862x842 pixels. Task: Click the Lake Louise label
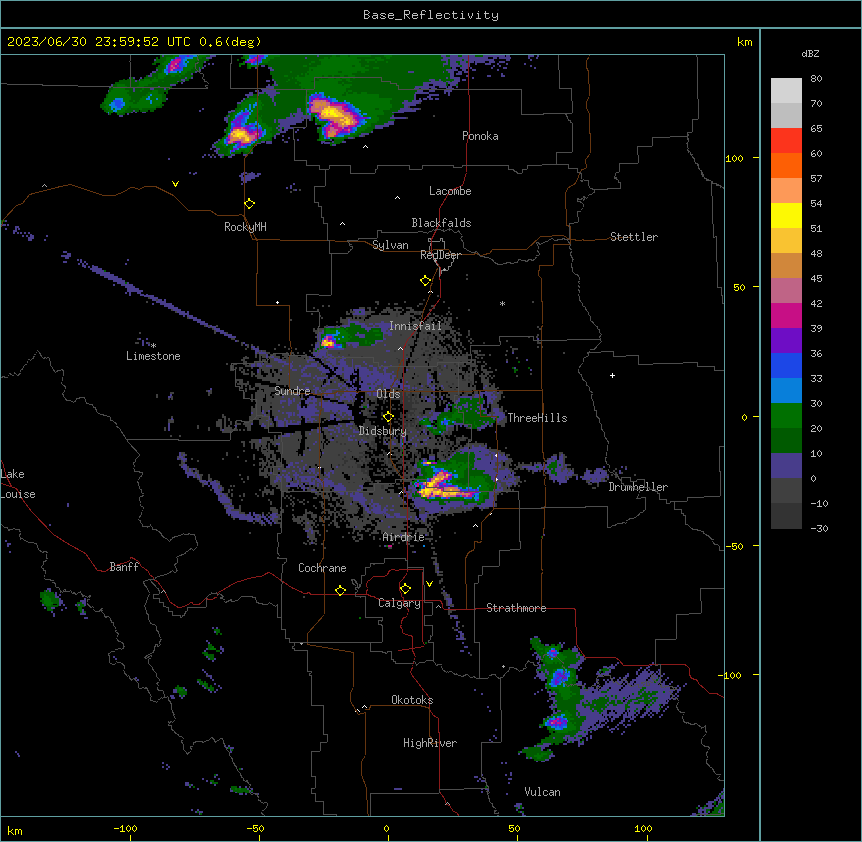(x=18, y=484)
